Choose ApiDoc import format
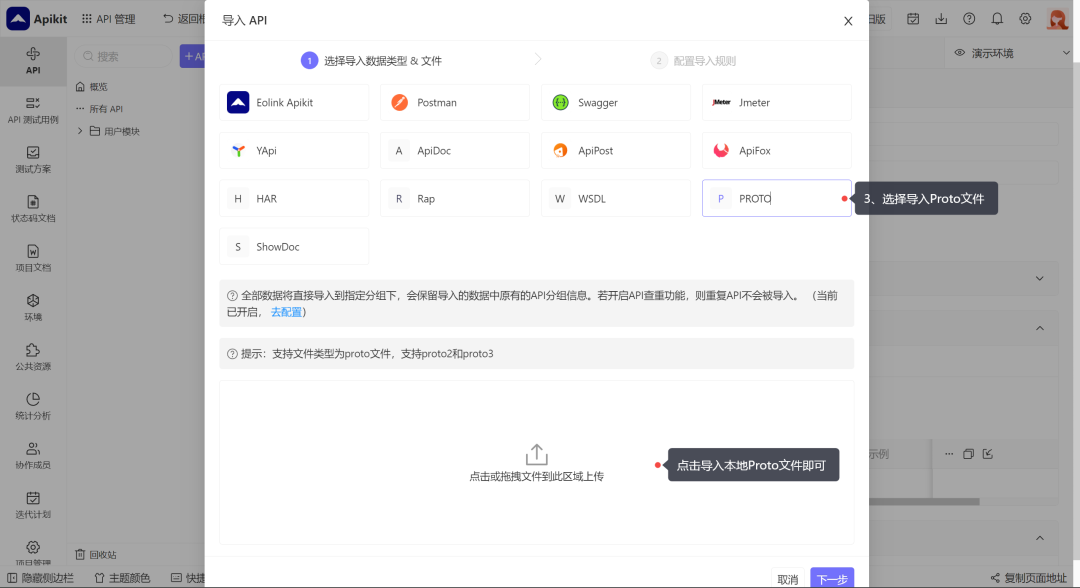Viewport: 1080px width, 588px height. click(455, 151)
